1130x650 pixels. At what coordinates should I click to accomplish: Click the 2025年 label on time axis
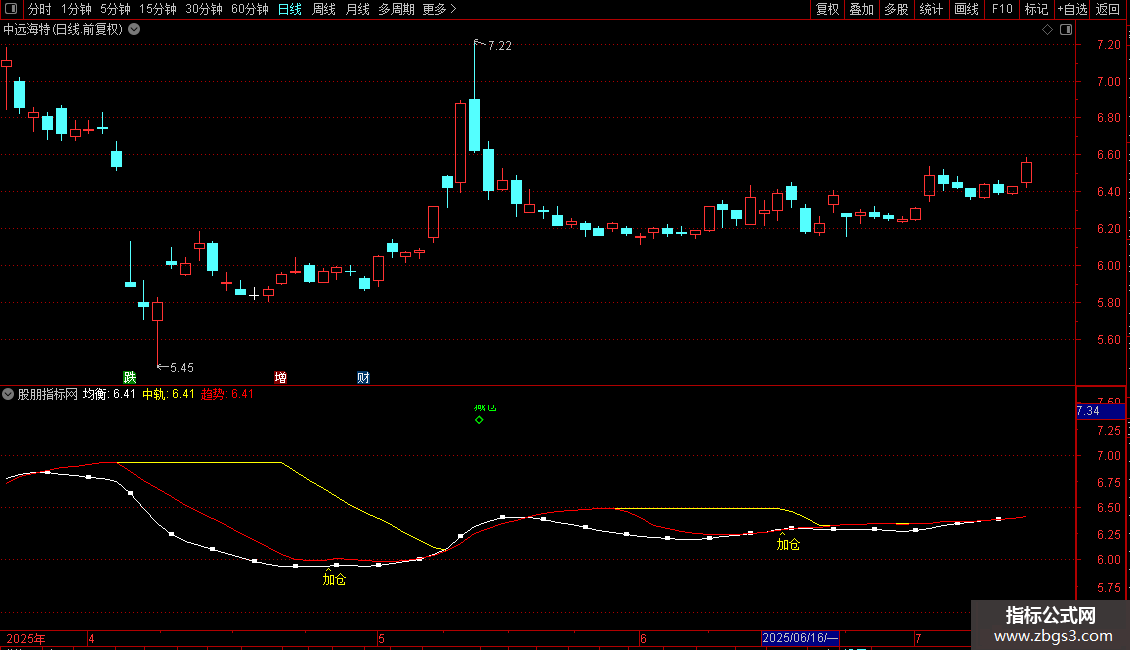[26, 638]
